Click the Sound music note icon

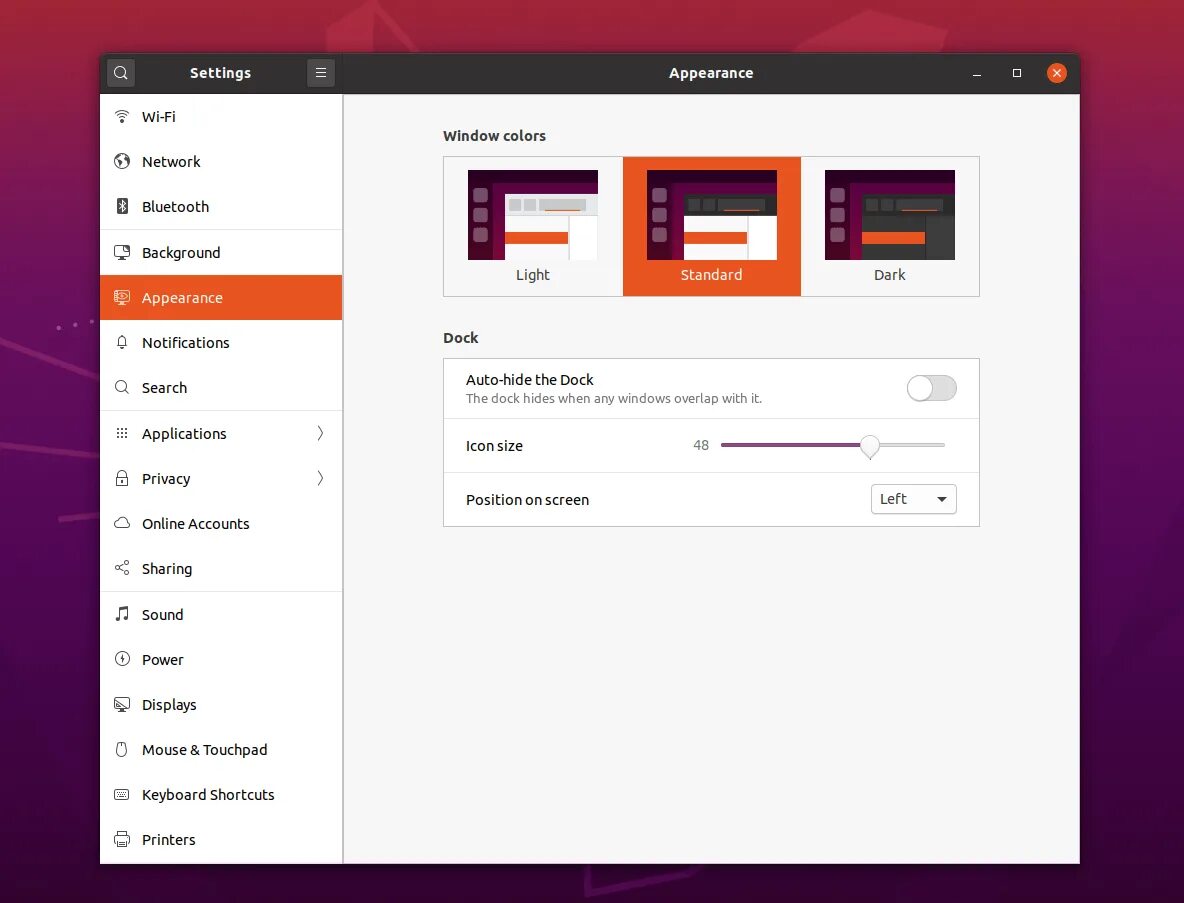tap(122, 614)
